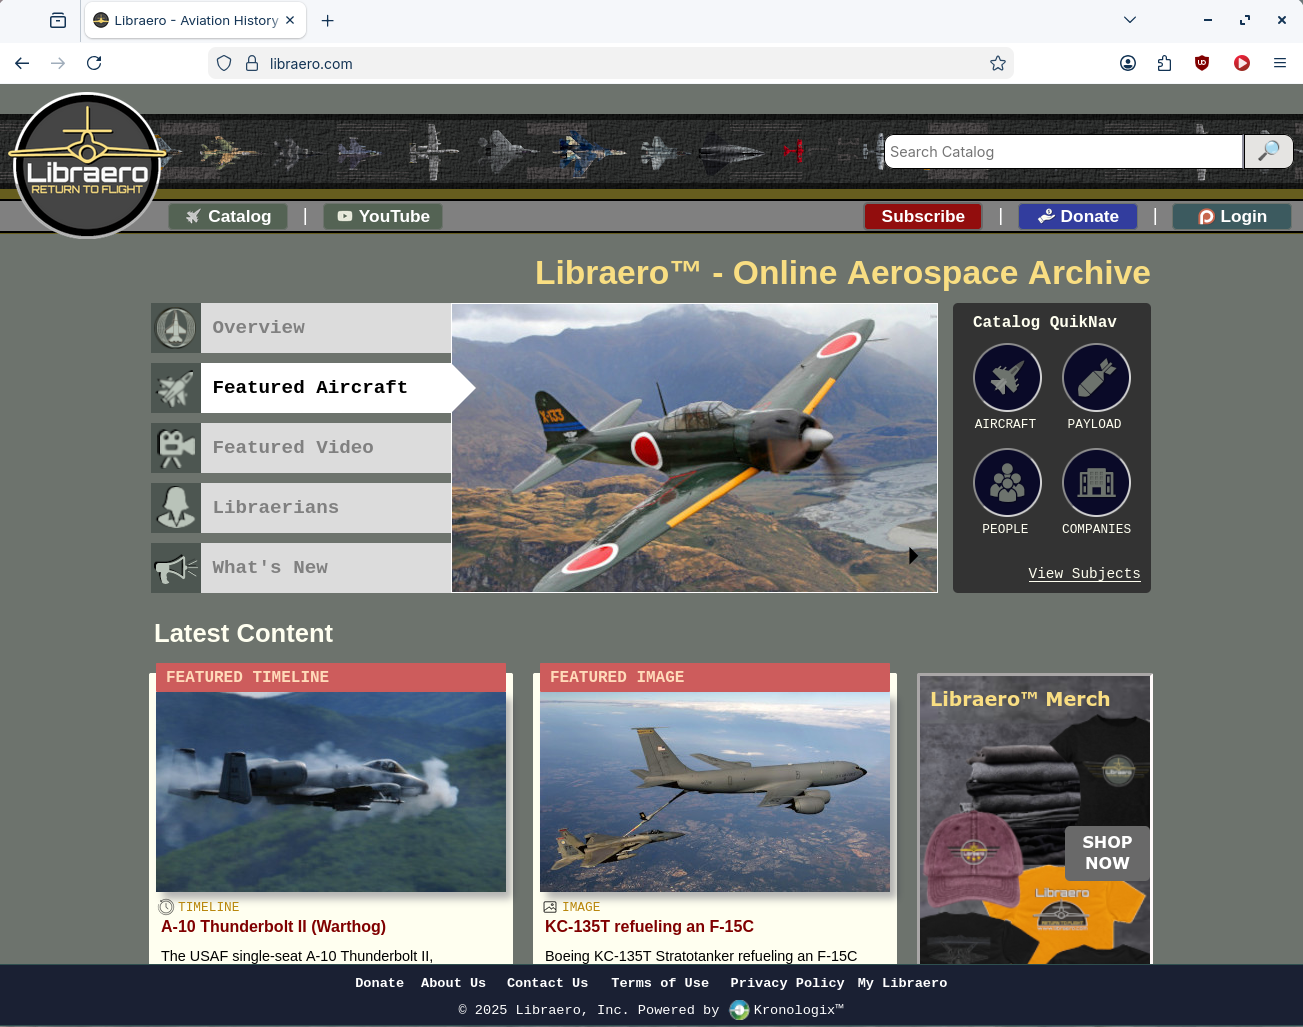
Task: Switch to the What's New tab
Action: 325,568
